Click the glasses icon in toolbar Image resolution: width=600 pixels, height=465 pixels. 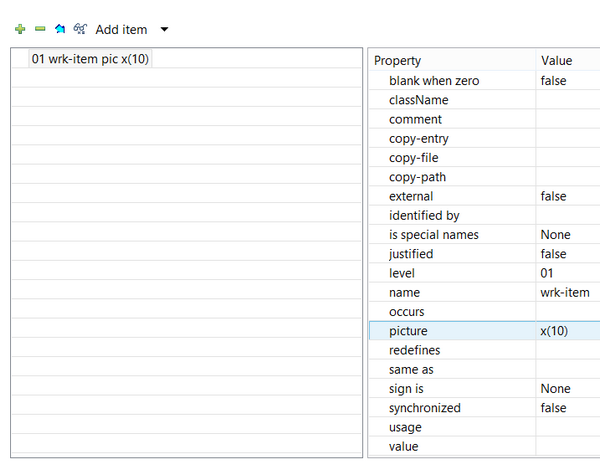(x=79, y=30)
